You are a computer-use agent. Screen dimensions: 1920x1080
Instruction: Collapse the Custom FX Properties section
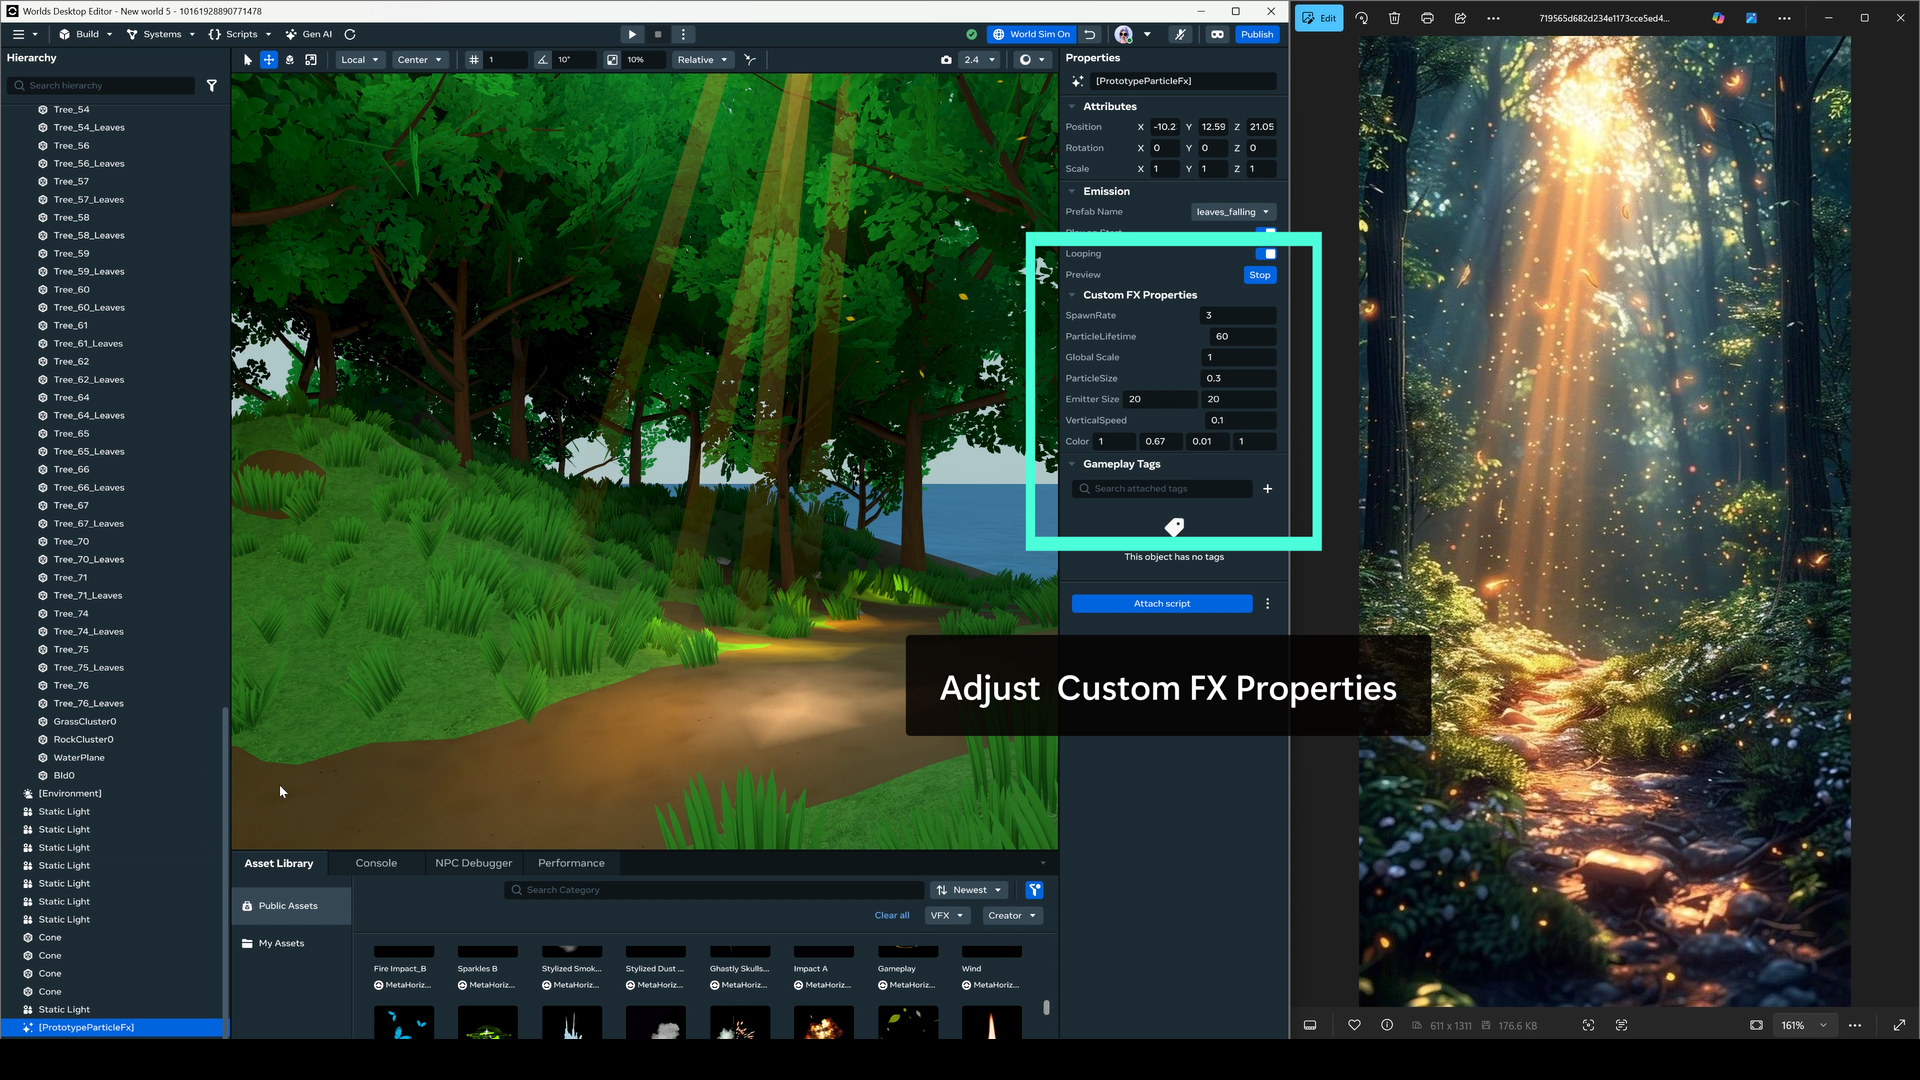click(x=1073, y=294)
